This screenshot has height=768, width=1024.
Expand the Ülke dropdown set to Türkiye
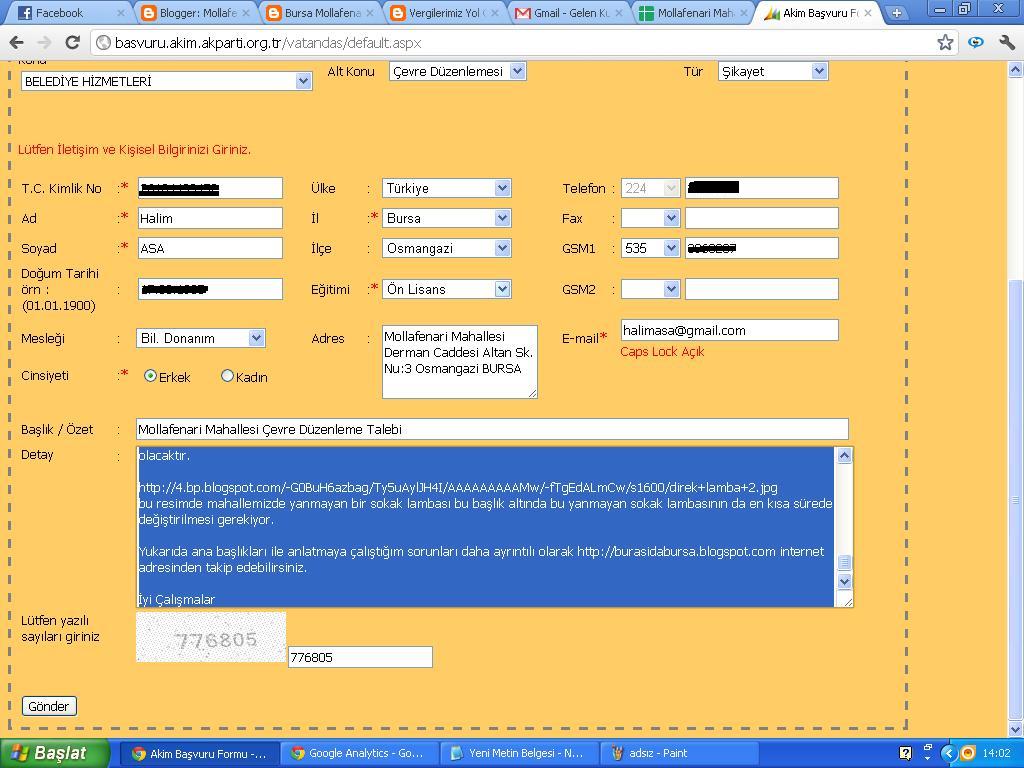[447, 188]
